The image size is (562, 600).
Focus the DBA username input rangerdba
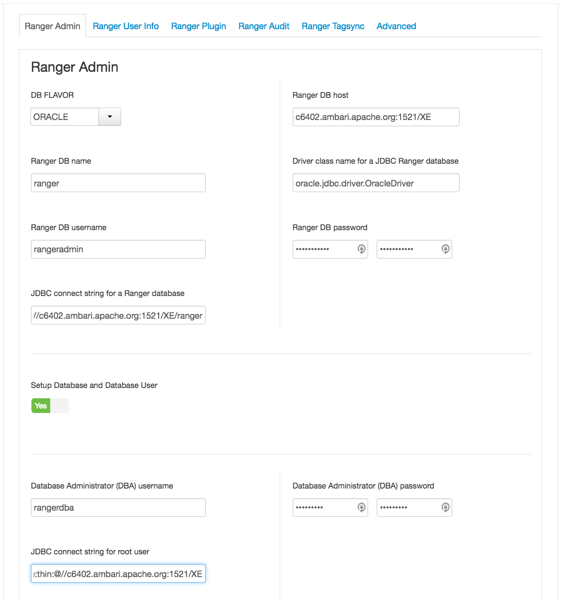118,507
